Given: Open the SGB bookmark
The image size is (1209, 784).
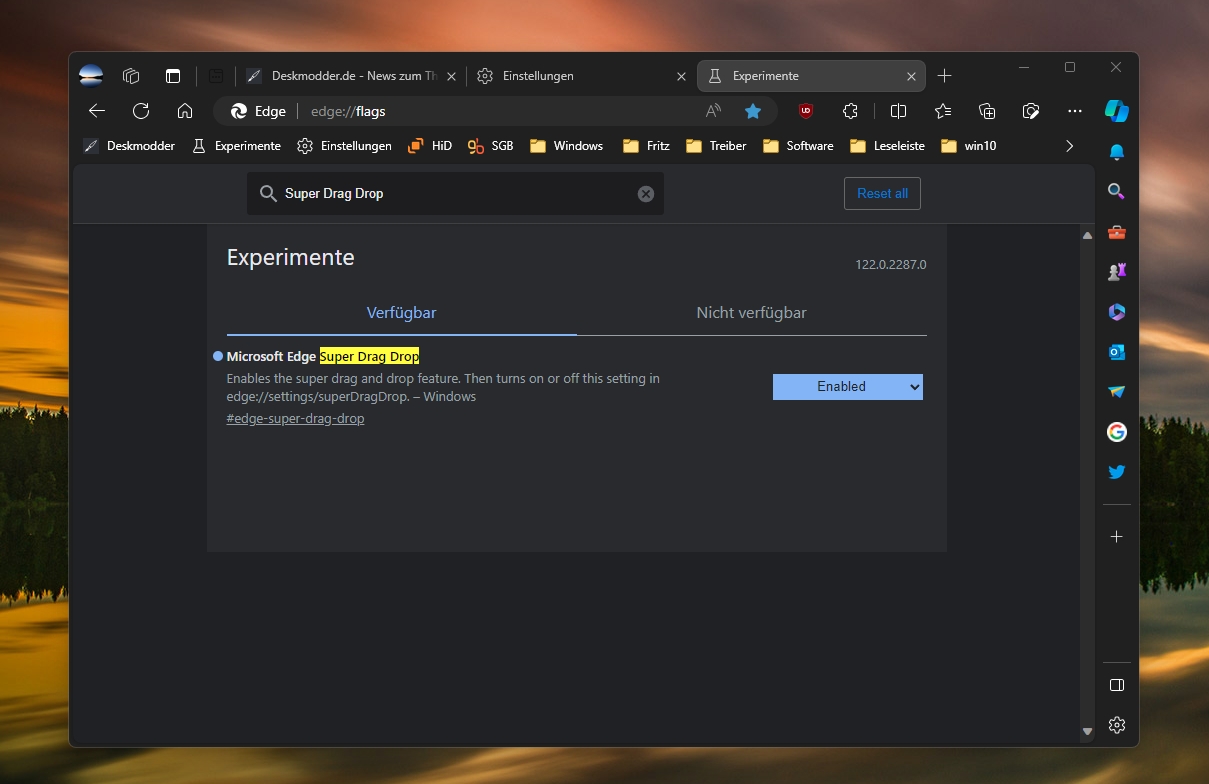Looking at the screenshot, I should click(x=490, y=146).
